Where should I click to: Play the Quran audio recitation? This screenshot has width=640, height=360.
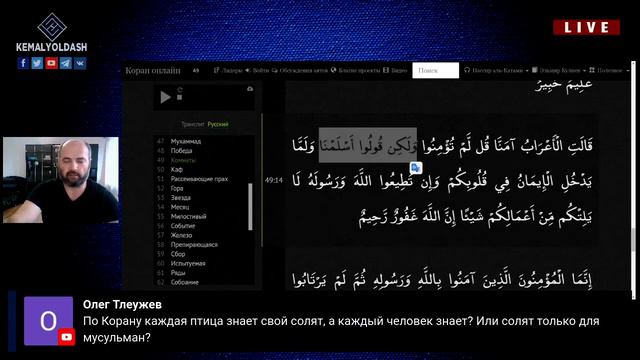(x=165, y=97)
